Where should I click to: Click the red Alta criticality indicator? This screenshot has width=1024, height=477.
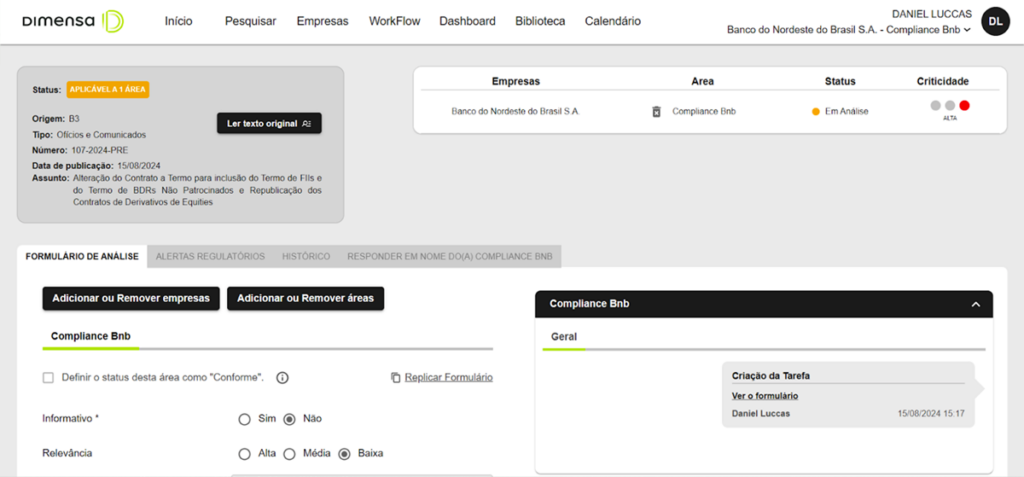964,105
